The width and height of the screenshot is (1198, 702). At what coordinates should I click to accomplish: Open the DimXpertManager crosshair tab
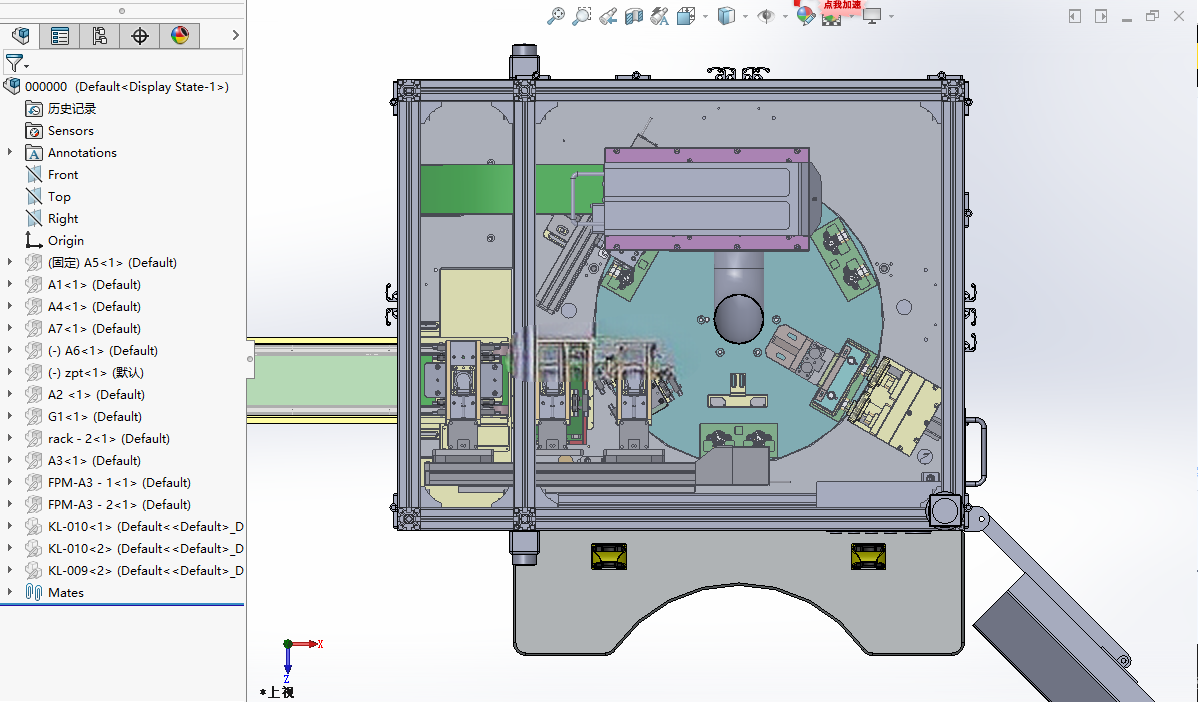[x=140, y=35]
